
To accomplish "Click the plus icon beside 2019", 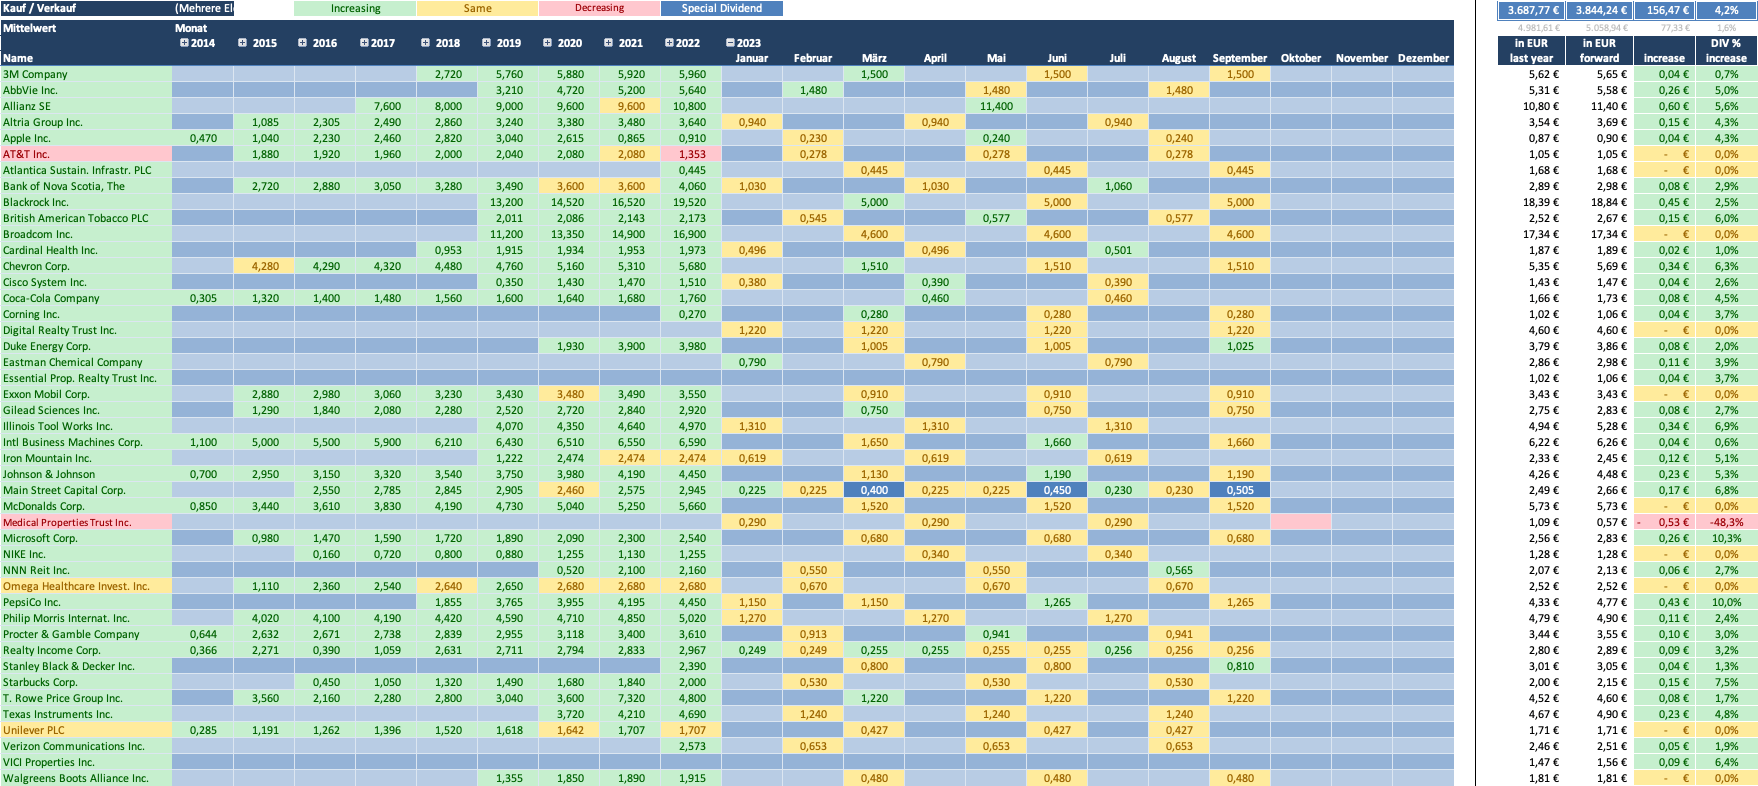I will [486, 43].
